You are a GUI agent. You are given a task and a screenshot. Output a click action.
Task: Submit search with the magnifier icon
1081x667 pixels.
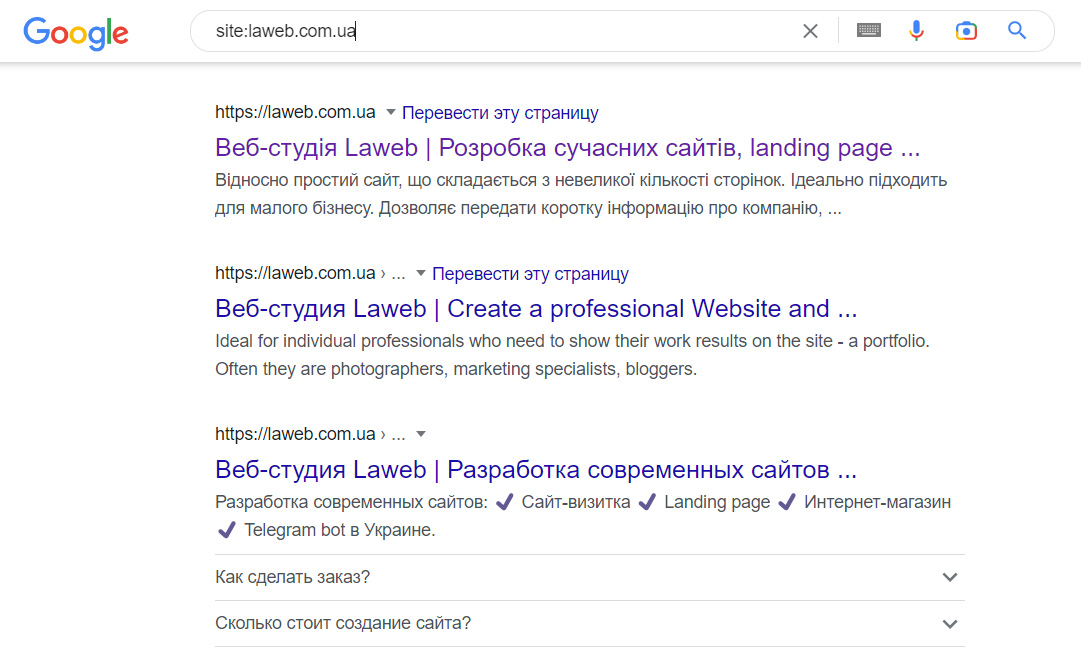[1017, 30]
